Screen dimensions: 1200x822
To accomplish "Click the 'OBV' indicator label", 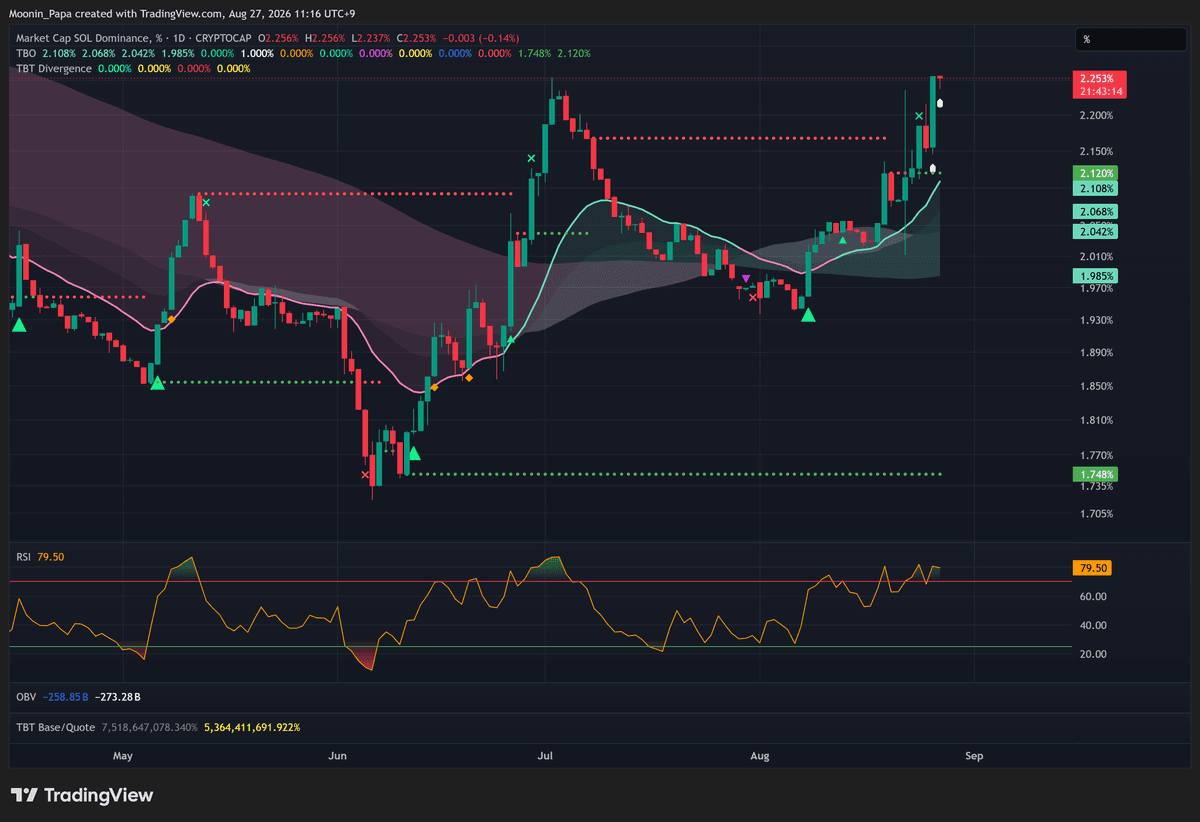I will (x=25, y=696).
